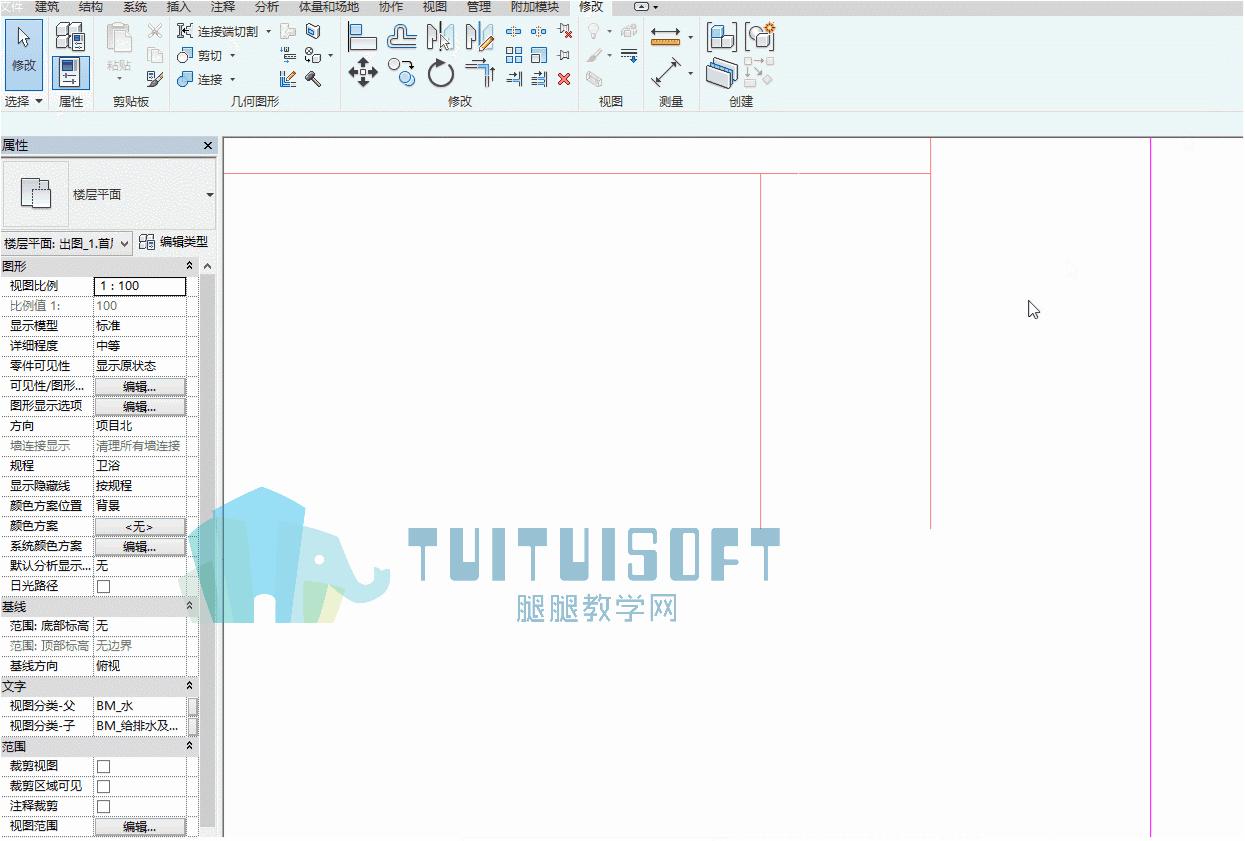Image resolution: width=1245 pixels, height=841 pixels.
Task: Select the Array tool icon
Action: (514, 55)
